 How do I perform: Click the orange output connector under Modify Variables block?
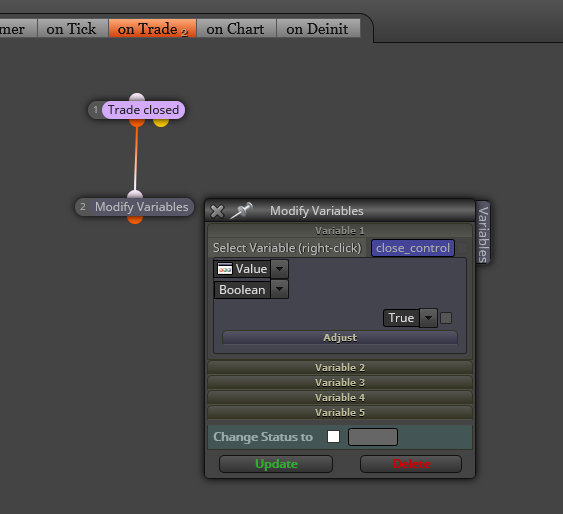coord(135,219)
